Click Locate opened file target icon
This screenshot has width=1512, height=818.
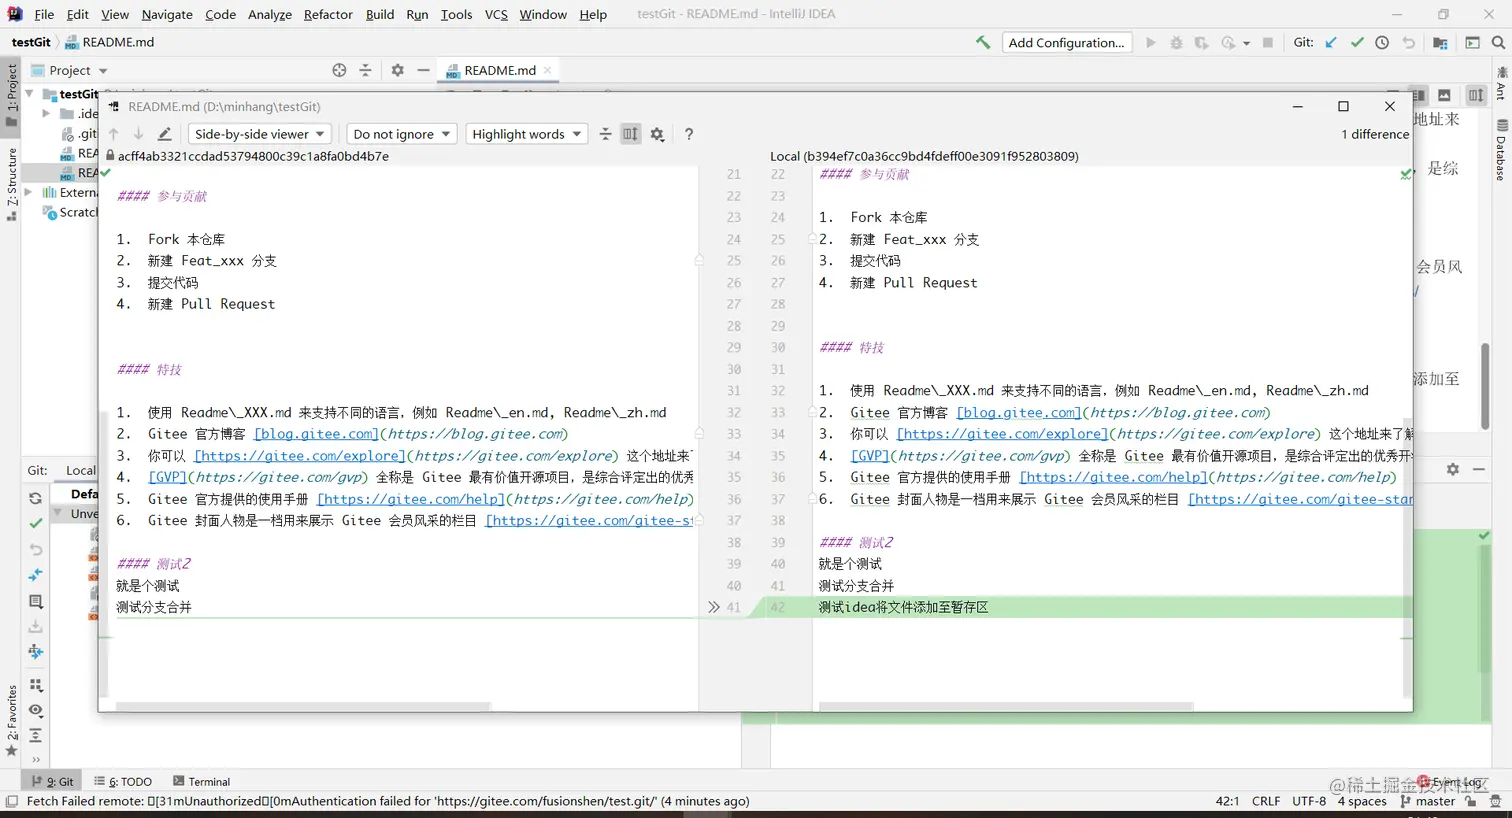[x=339, y=70]
